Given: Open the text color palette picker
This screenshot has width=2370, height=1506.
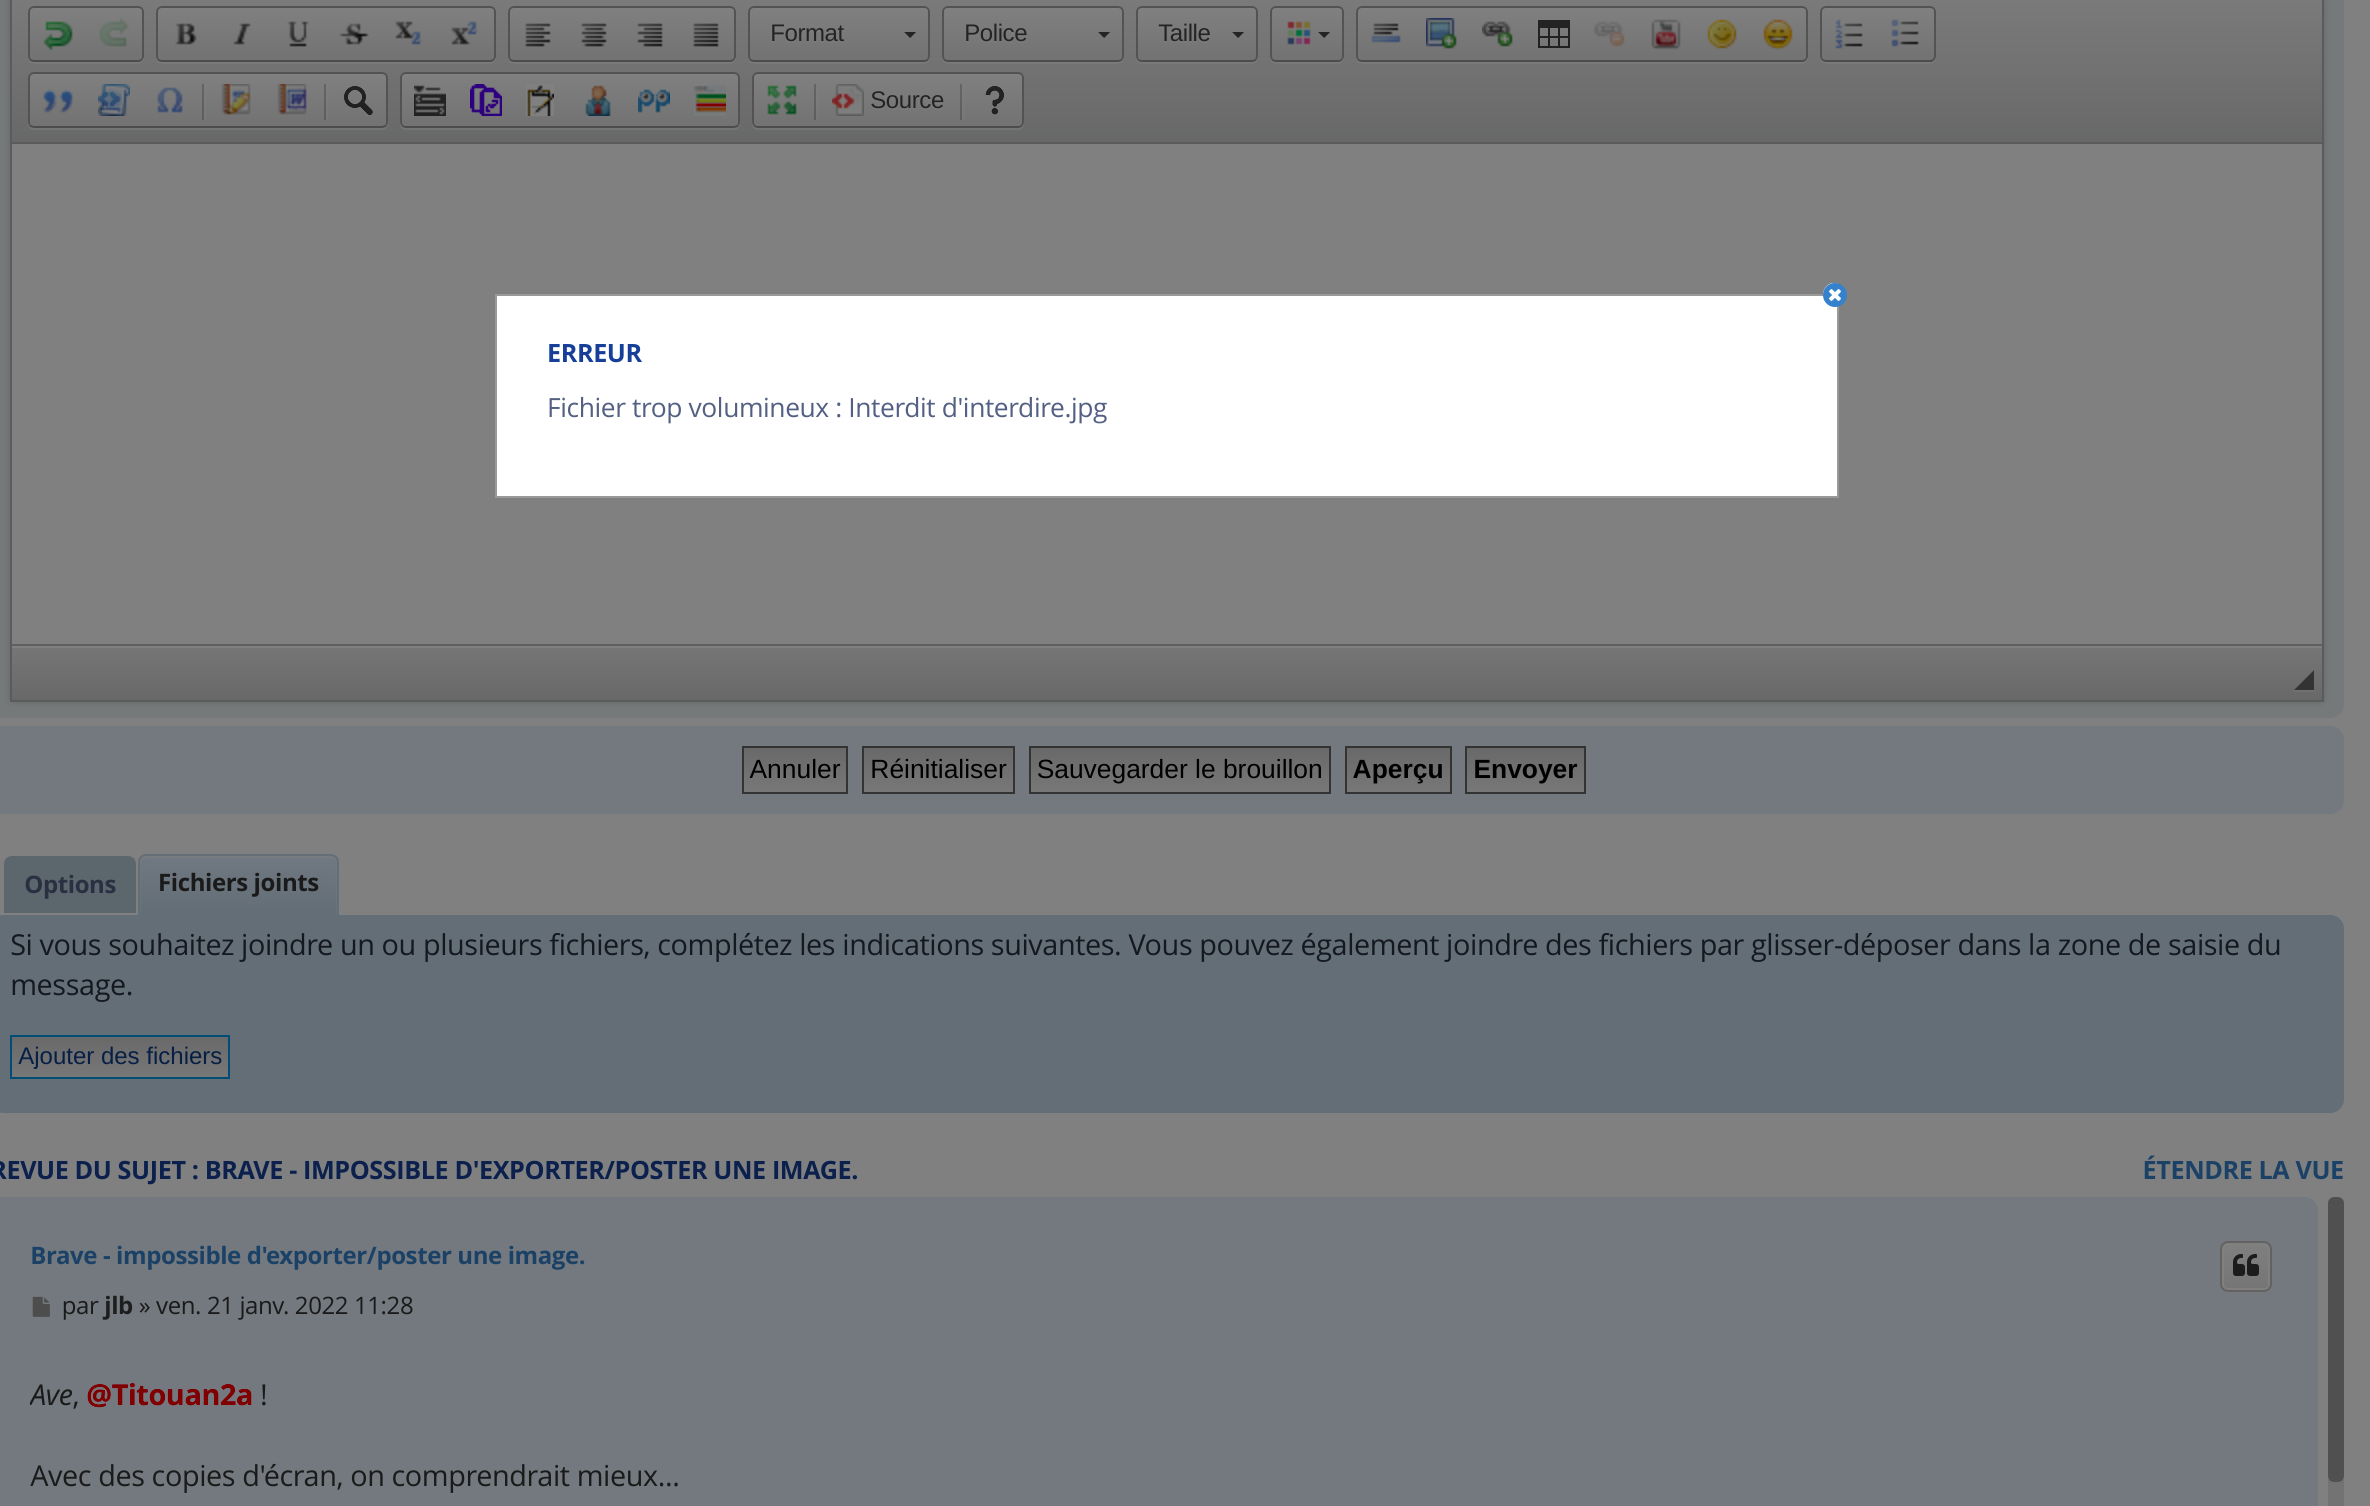Looking at the screenshot, I should click(x=1306, y=35).
